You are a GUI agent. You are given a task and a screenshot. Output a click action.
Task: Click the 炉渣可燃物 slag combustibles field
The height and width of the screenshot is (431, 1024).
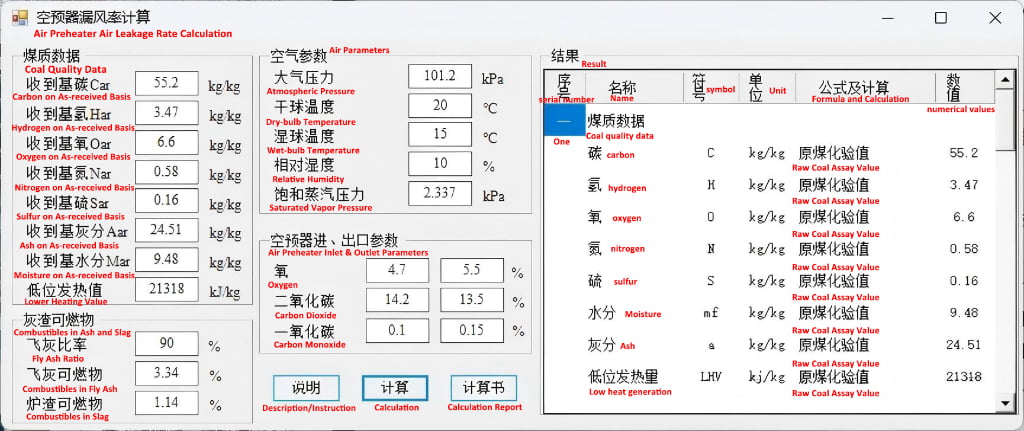[x=166, y=402]
